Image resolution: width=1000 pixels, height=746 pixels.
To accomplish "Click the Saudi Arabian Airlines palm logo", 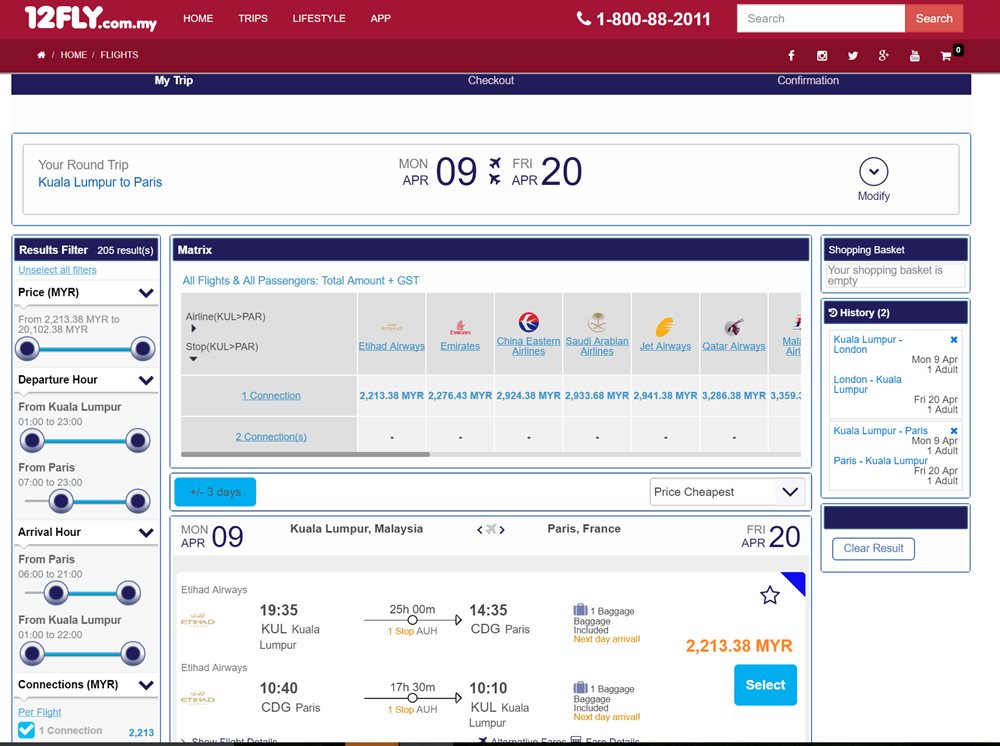I will (597, 322).
